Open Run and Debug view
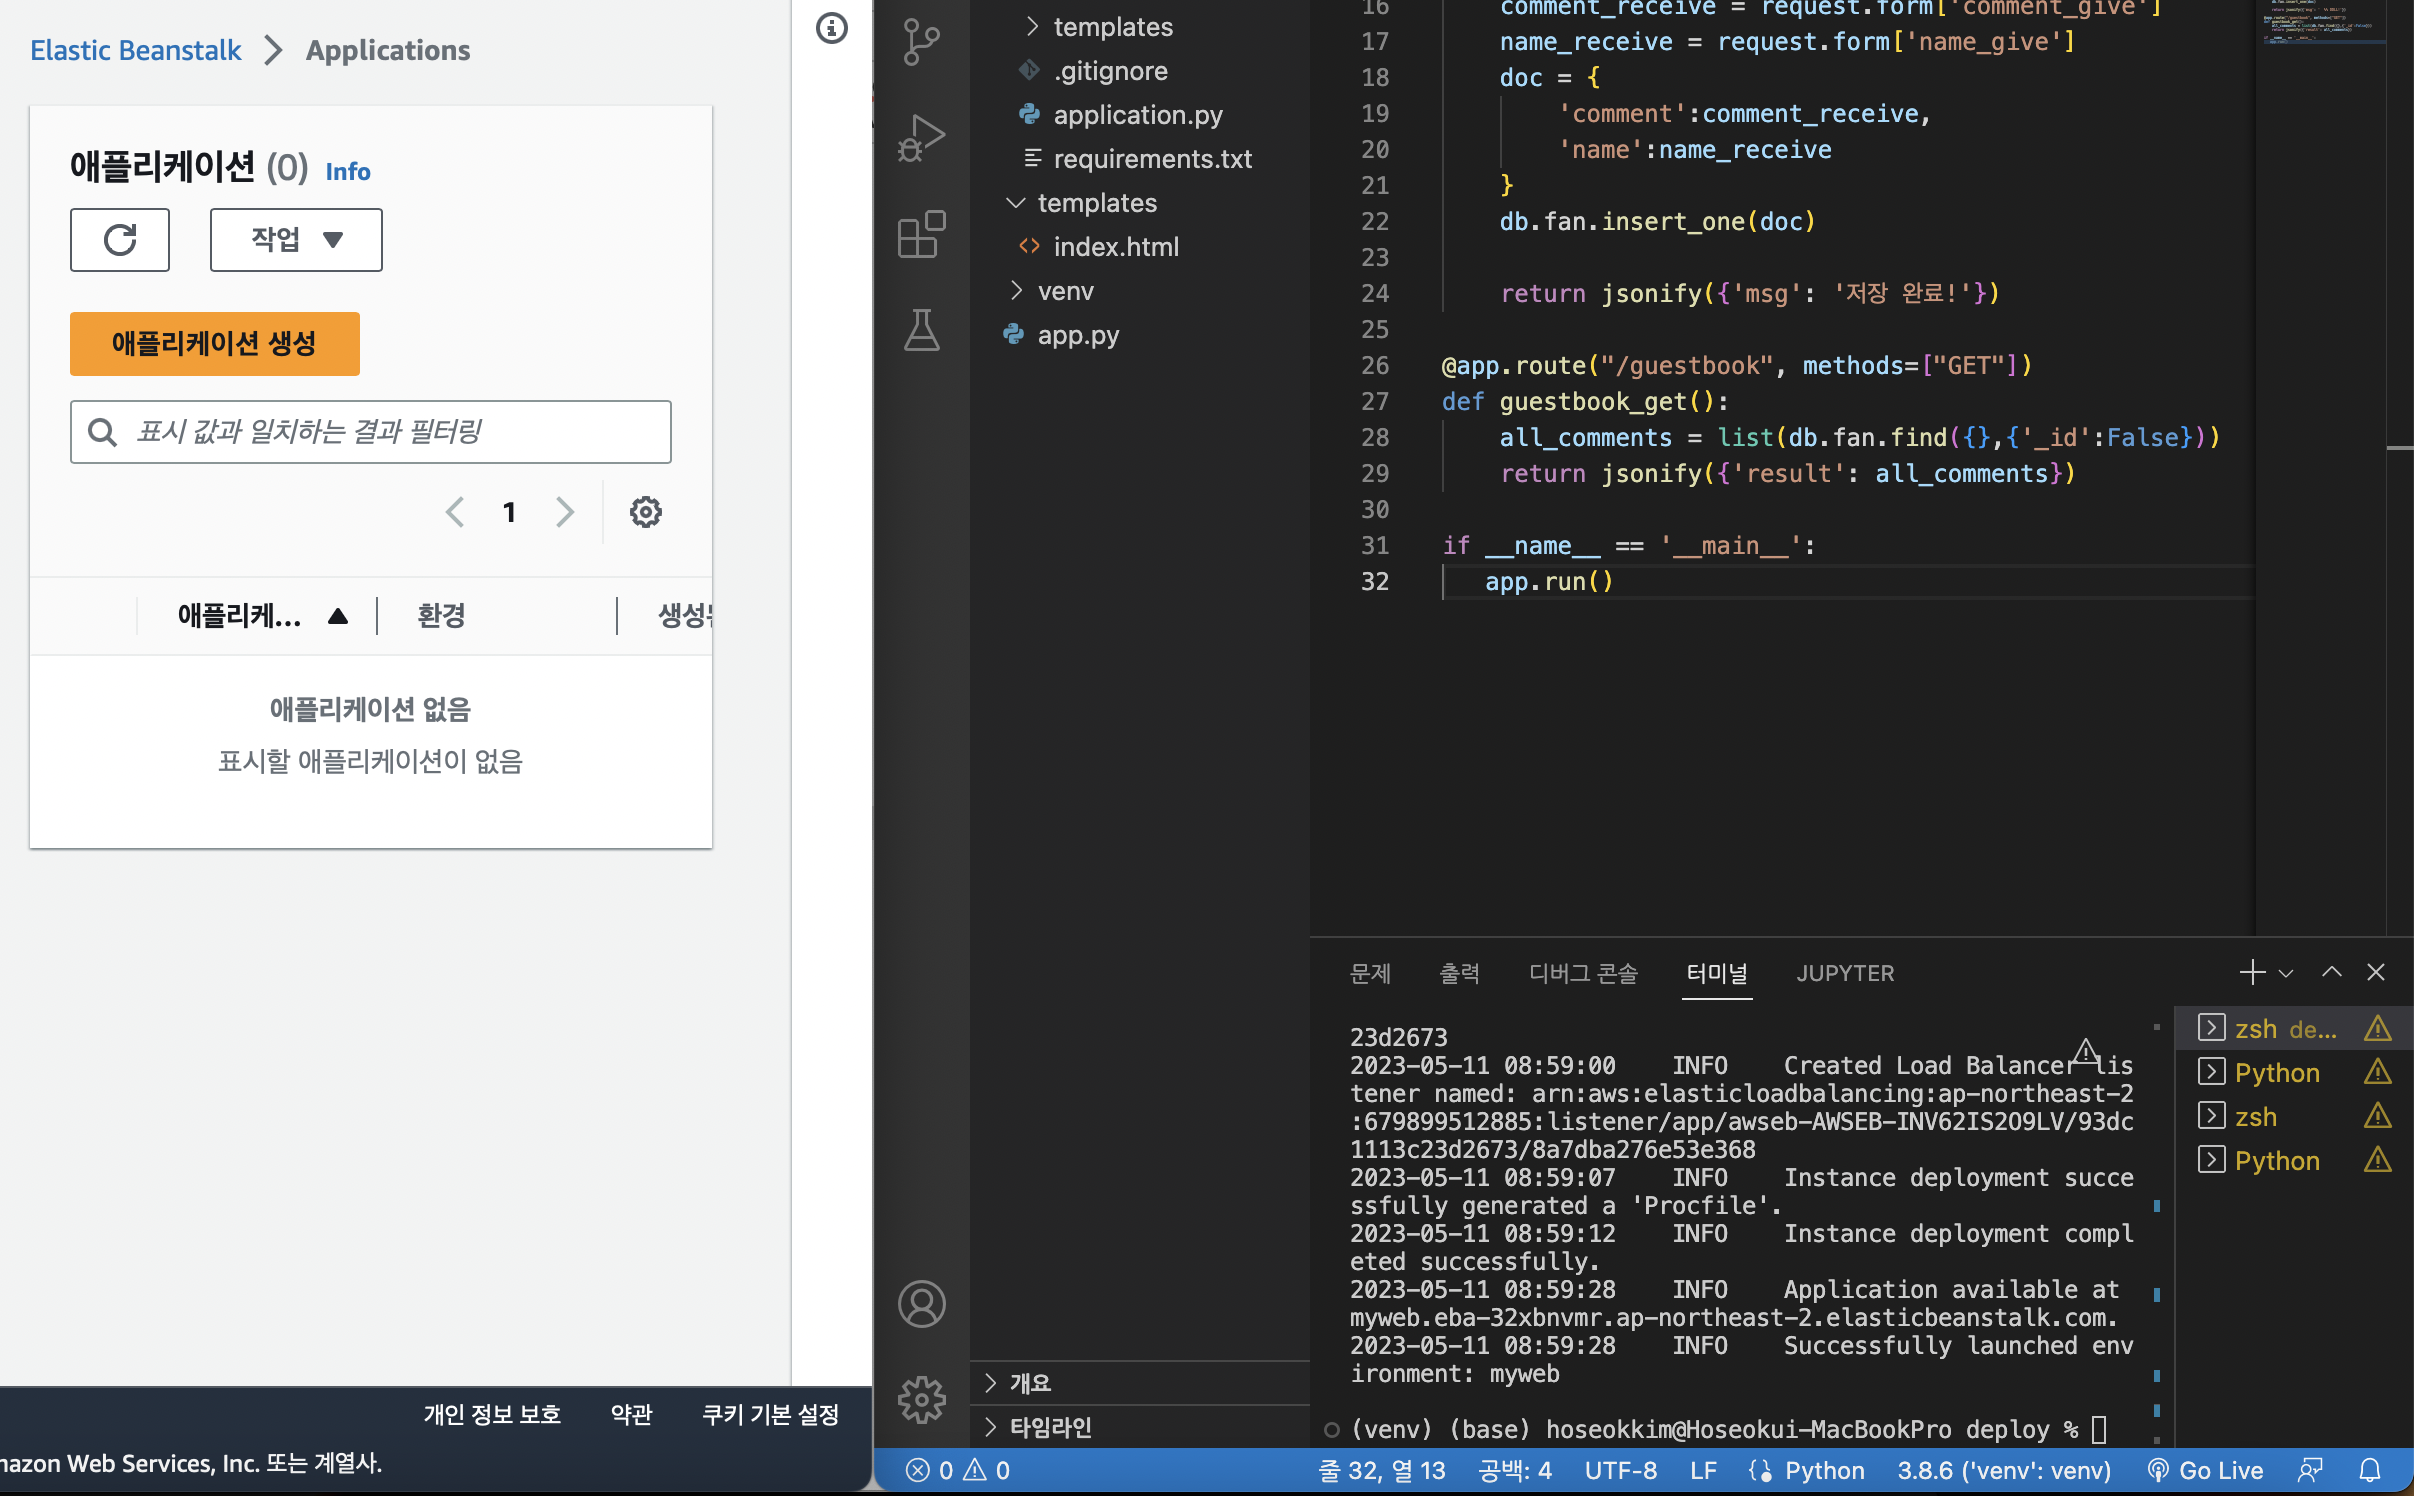 point(921,138)
